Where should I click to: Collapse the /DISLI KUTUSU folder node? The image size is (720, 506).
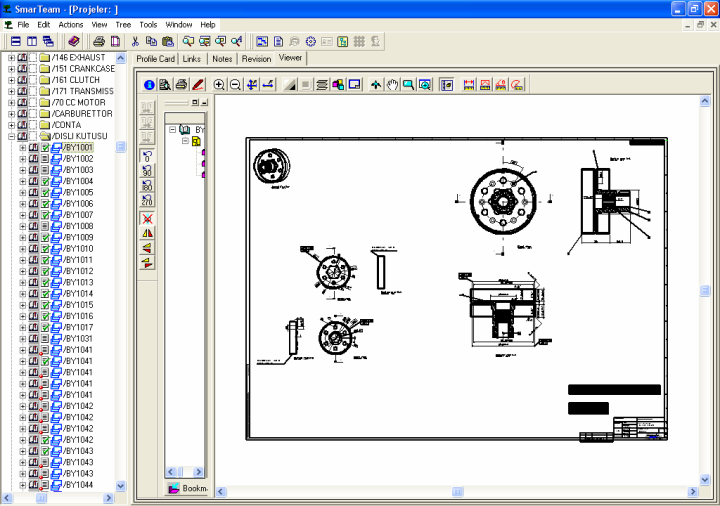11,136
